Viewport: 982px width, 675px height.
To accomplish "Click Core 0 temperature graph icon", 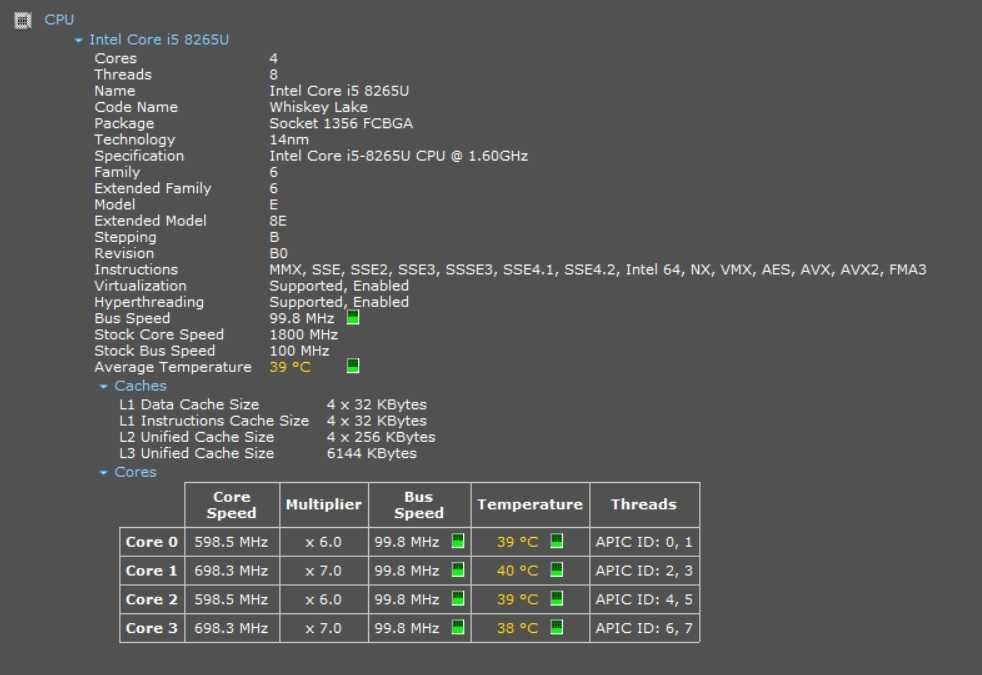I will click(556, 541).
